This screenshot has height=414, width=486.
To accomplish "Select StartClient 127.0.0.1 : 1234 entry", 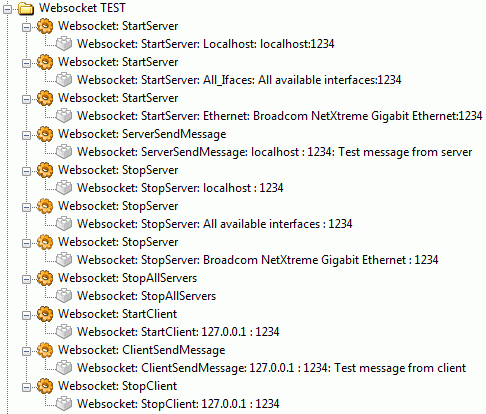I will pyautogui.click(x=178, y=332).
